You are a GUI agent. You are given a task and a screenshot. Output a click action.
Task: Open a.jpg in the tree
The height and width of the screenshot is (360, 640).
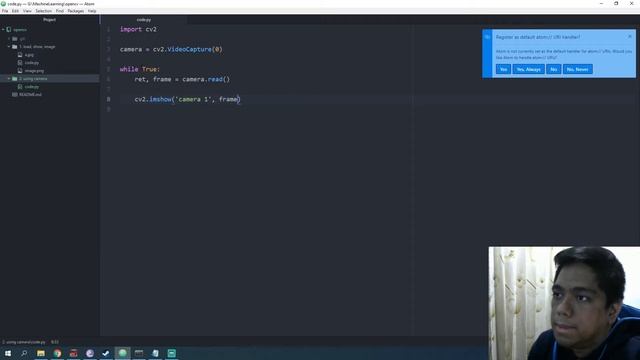click(x=29, y=55)
